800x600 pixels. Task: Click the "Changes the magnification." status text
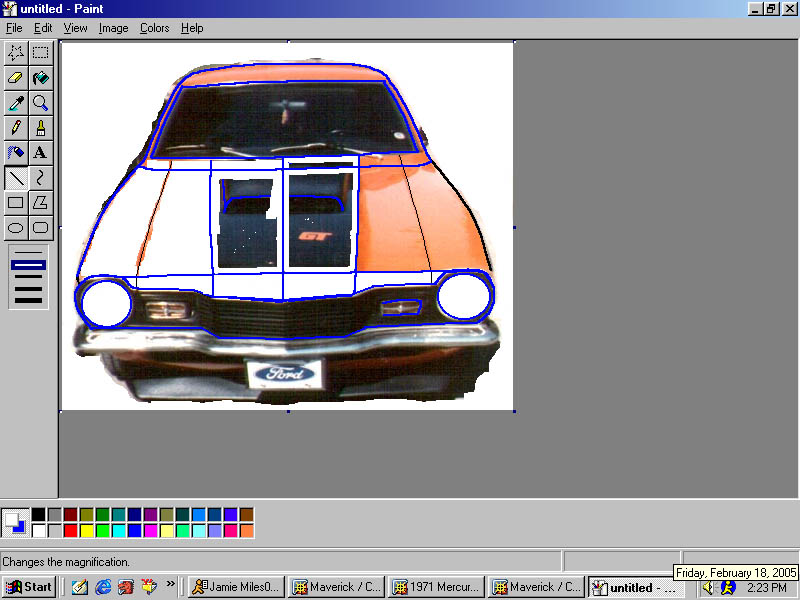[66, 562]
